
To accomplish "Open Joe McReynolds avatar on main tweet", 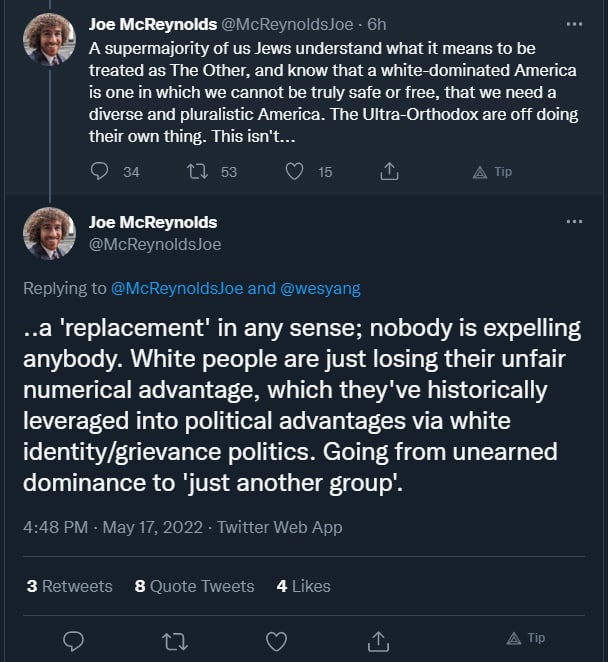I will [x=49, y=233].
